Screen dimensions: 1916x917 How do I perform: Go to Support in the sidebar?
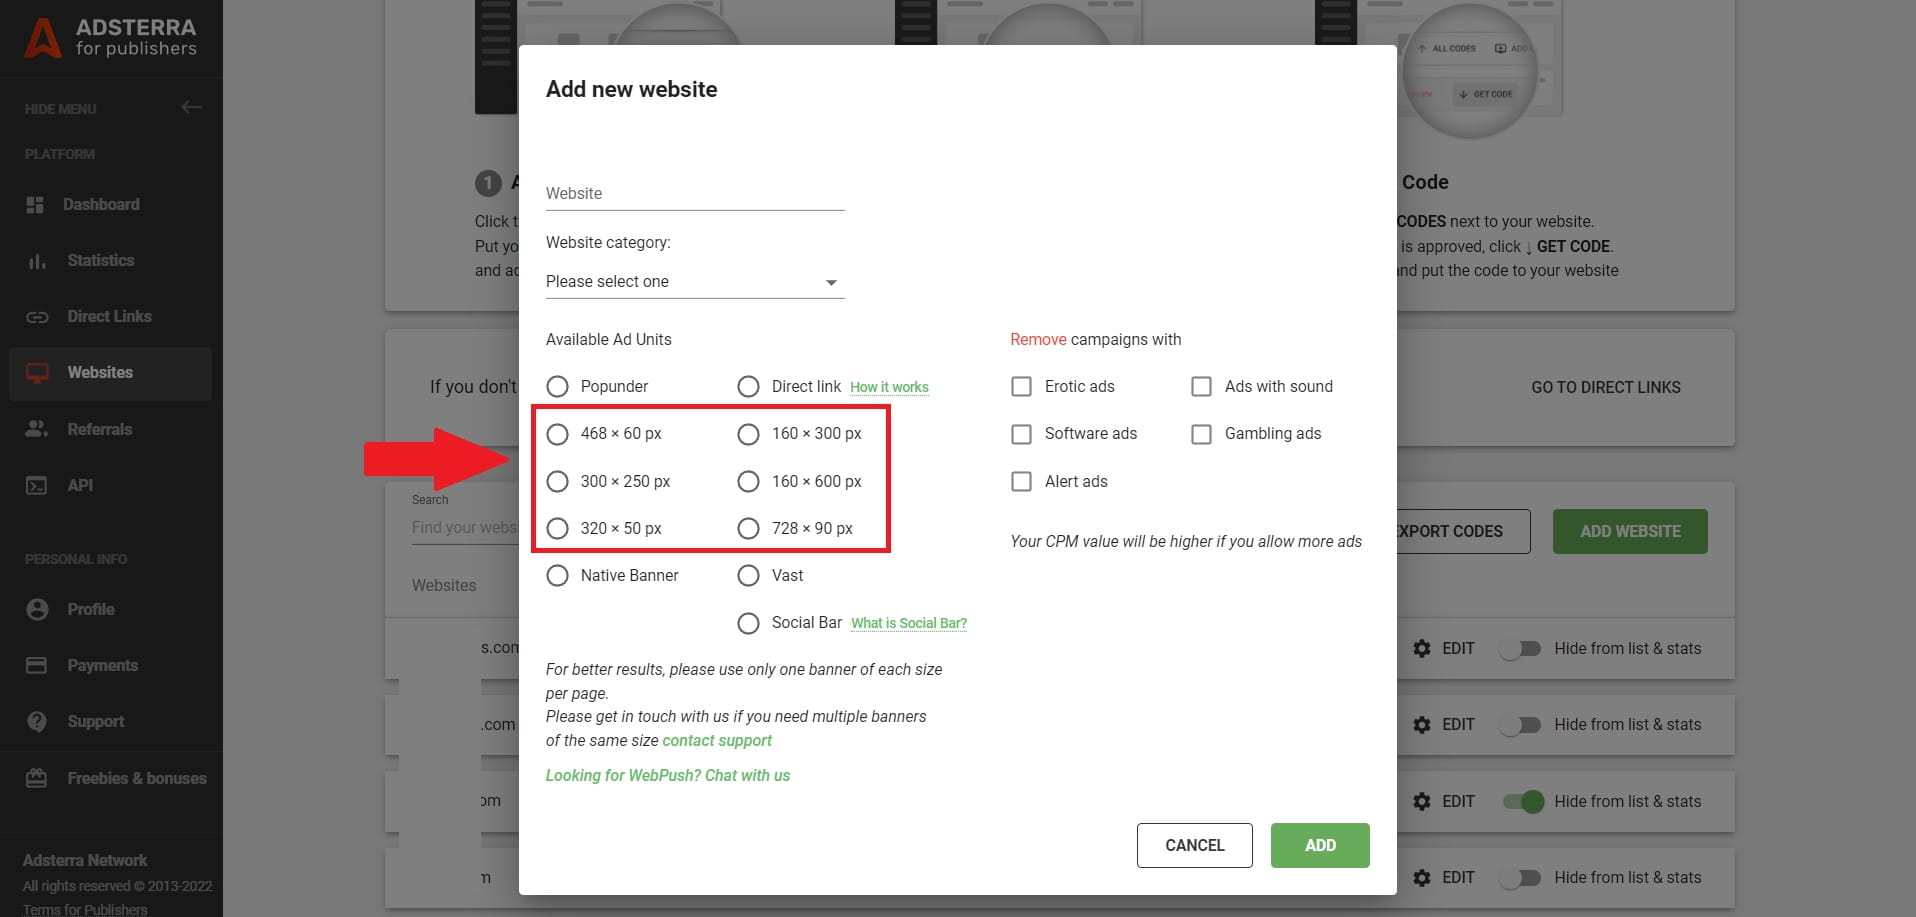(95, 721)
